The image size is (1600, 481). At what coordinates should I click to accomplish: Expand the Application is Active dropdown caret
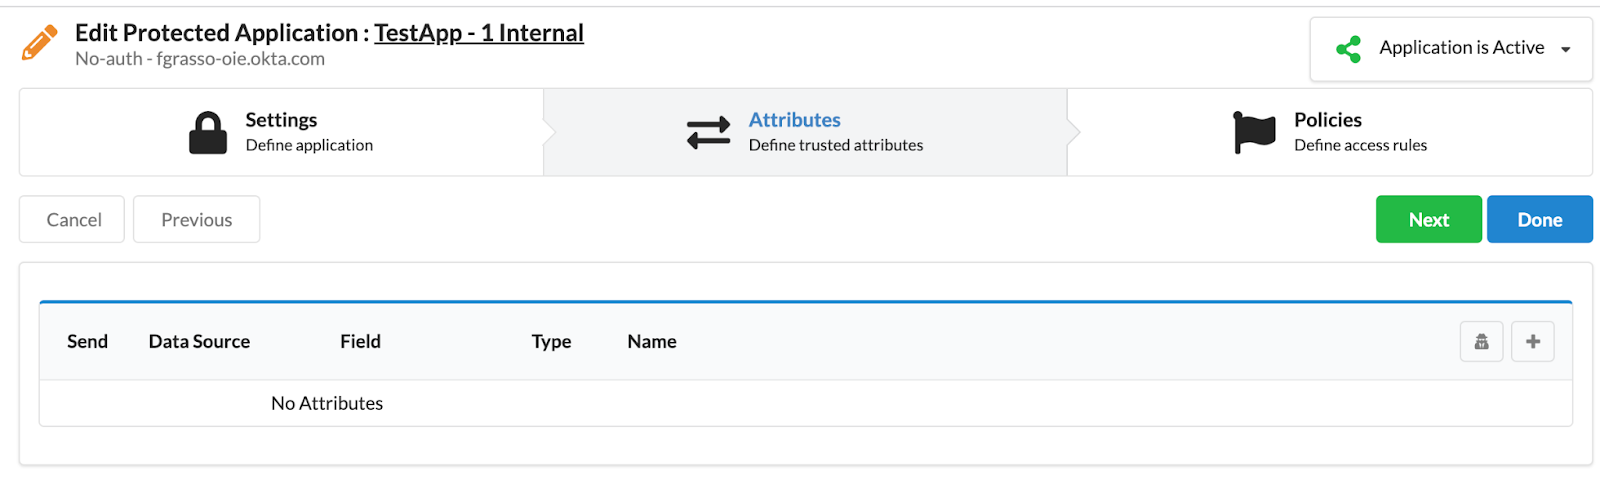point(1566,50)
